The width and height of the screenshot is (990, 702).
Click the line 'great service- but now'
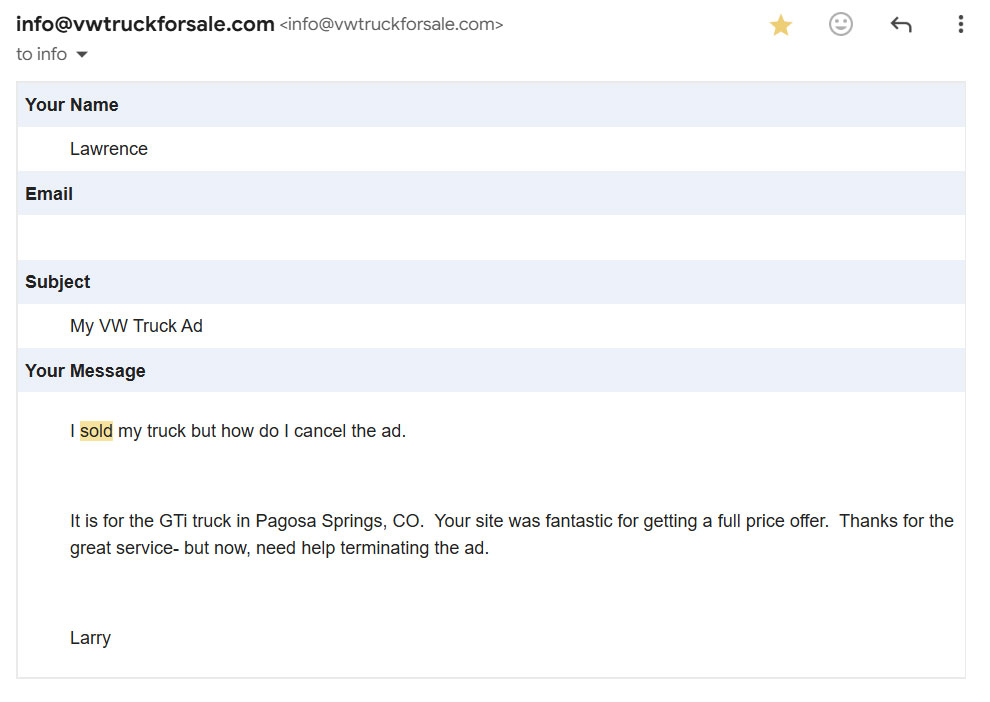pyautogui.click(x=280, y=548)
